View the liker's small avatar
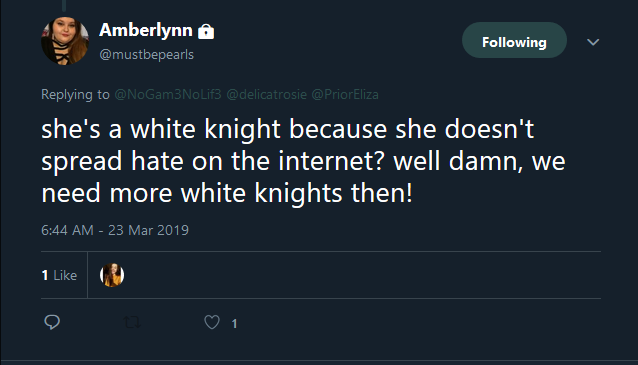This screenshot has height=365, width=638. [112, 275]
